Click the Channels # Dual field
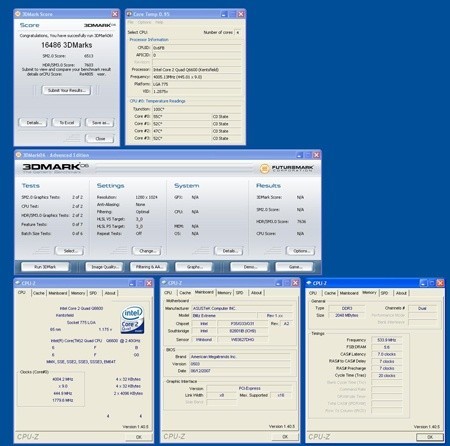 tap(422, 308)
